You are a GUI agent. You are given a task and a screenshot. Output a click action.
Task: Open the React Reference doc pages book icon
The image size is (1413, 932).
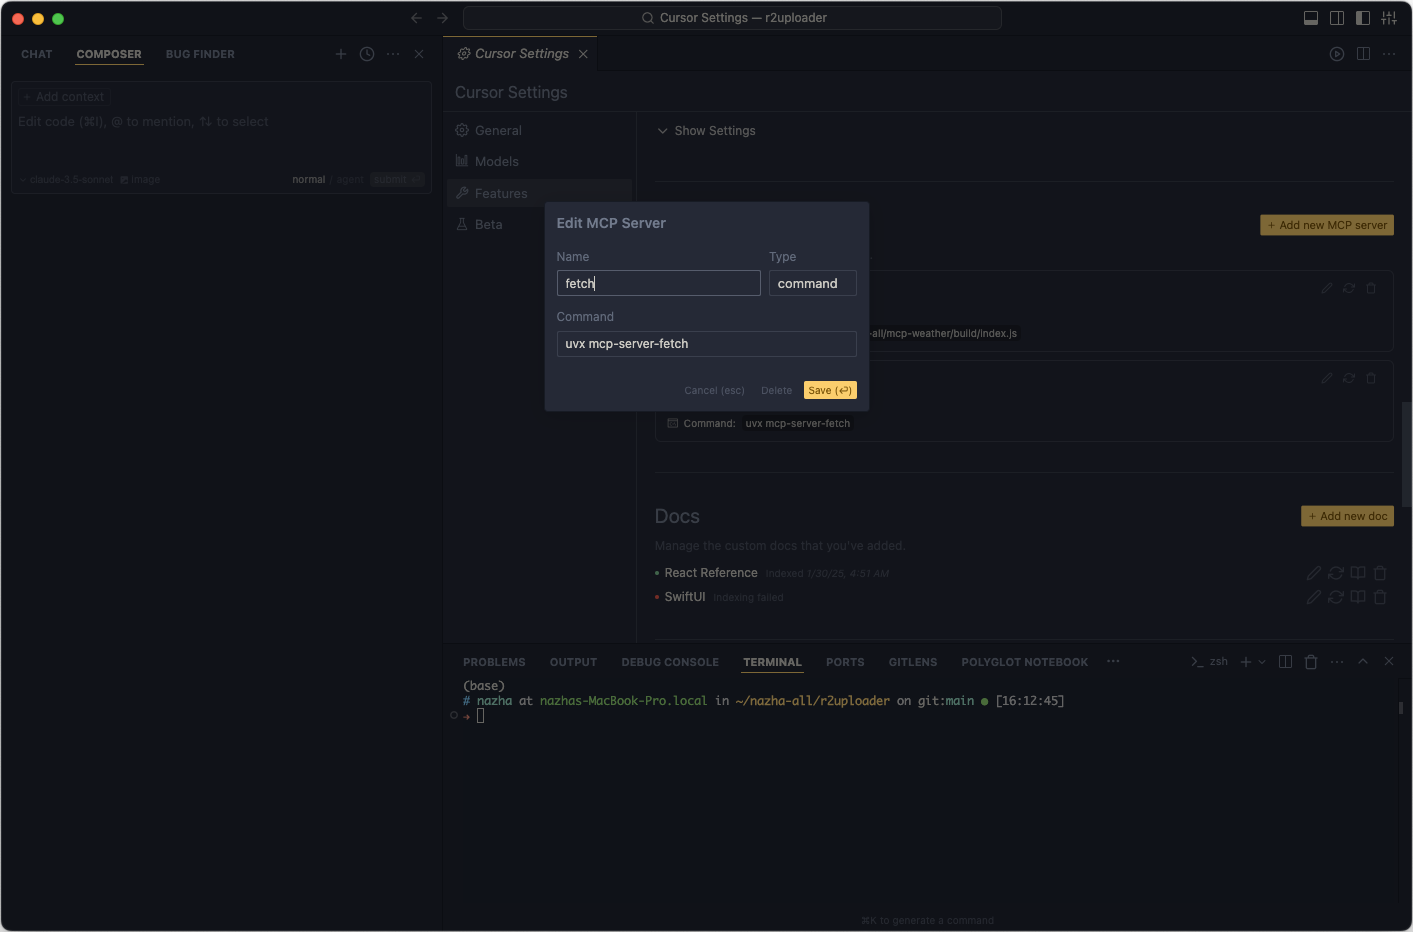1358,573
